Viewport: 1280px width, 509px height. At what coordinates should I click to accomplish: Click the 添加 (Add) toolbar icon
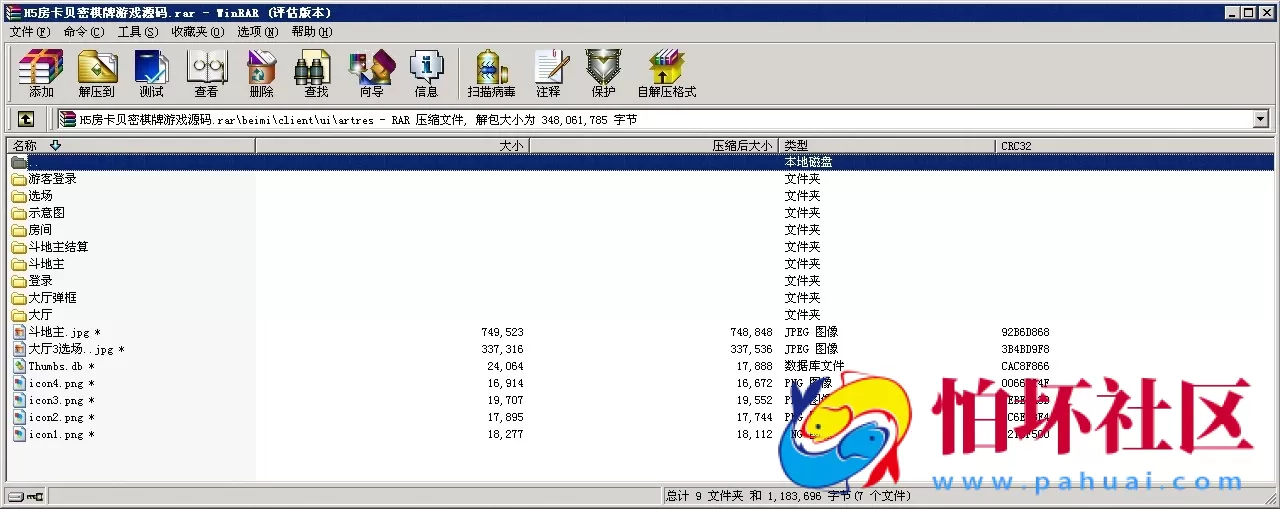(x=41, y=73)
